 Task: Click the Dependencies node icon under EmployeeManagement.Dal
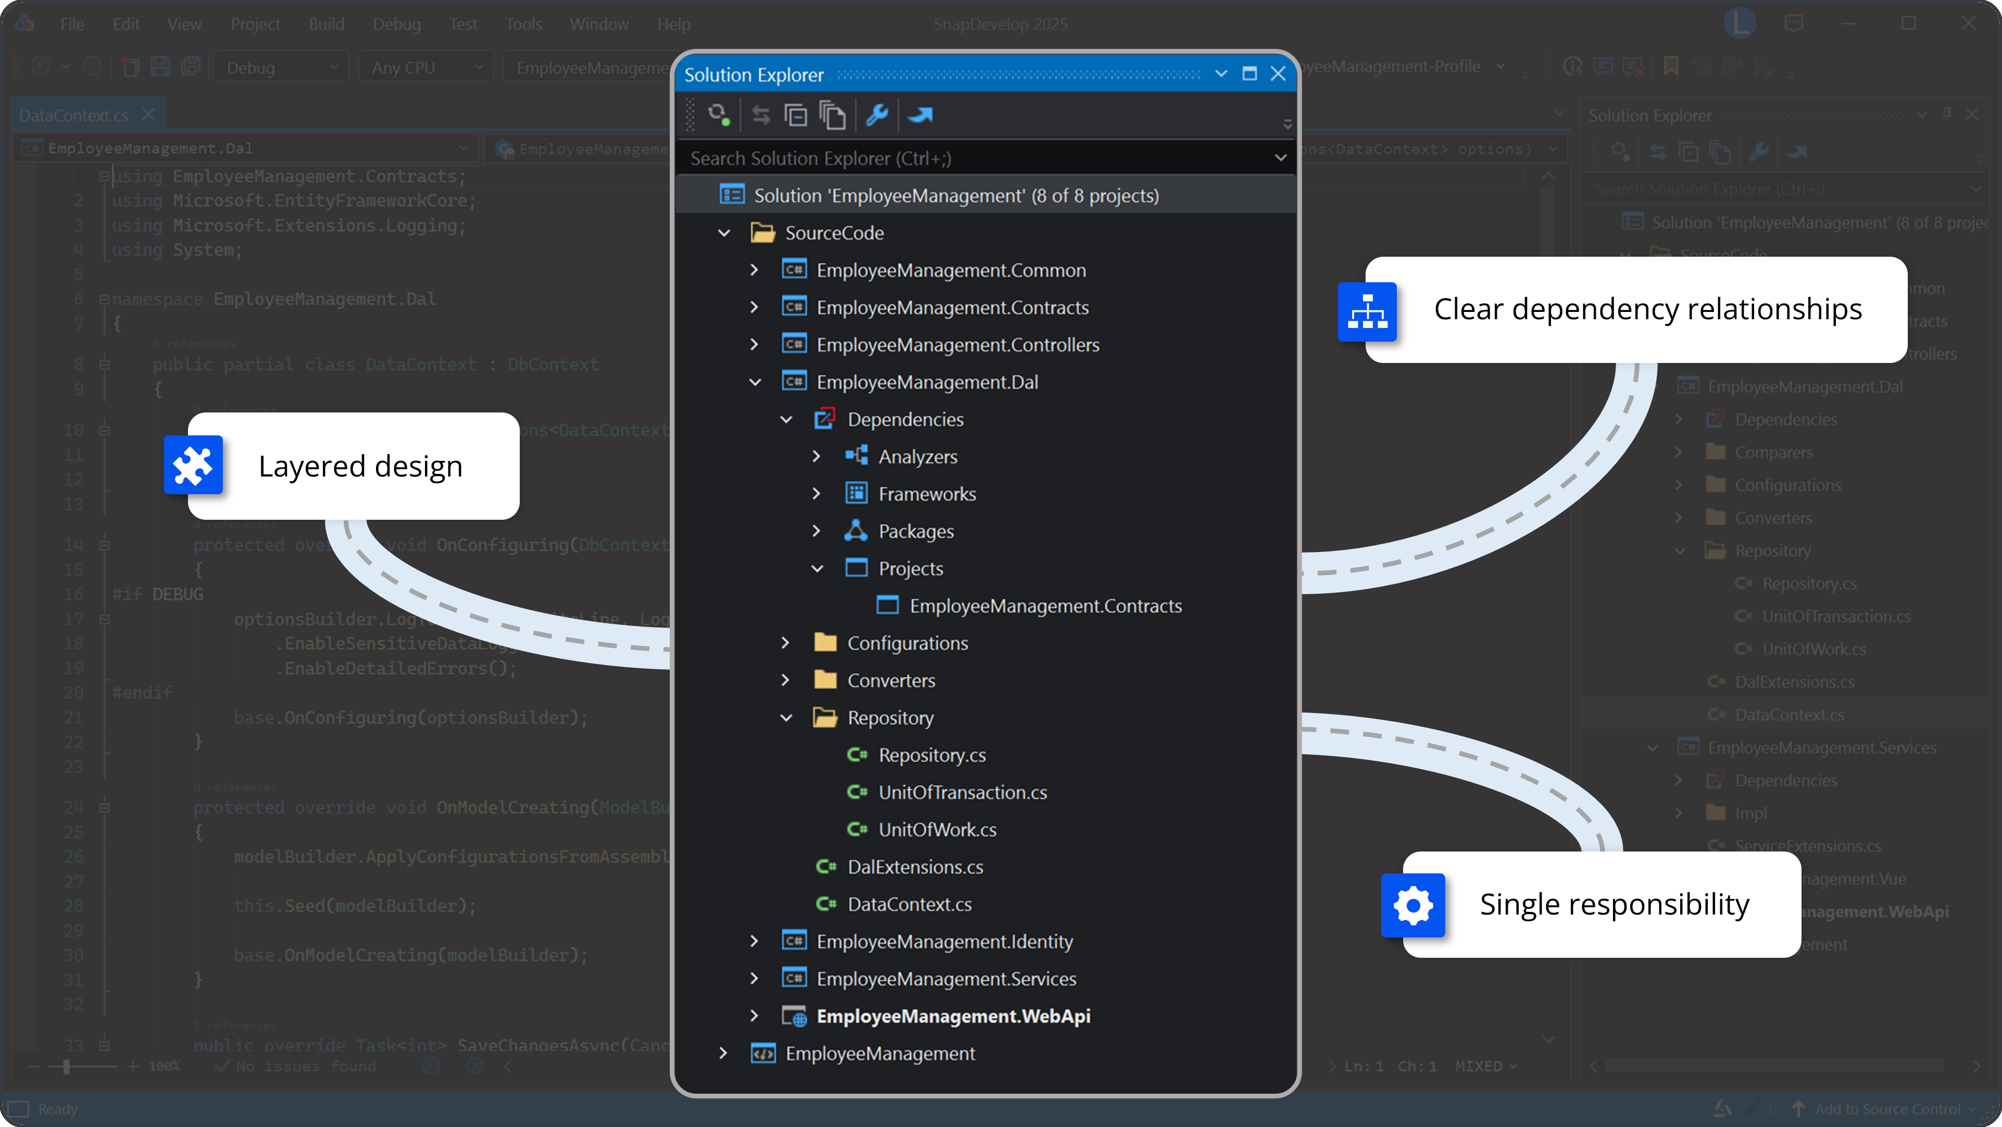tap(825, 419)
